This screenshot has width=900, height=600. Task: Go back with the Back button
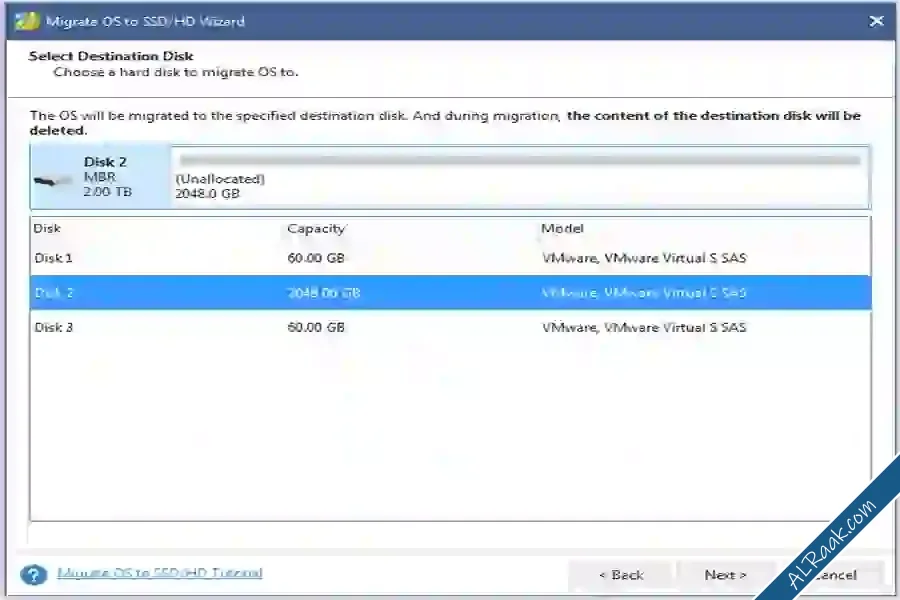(620, 575)
